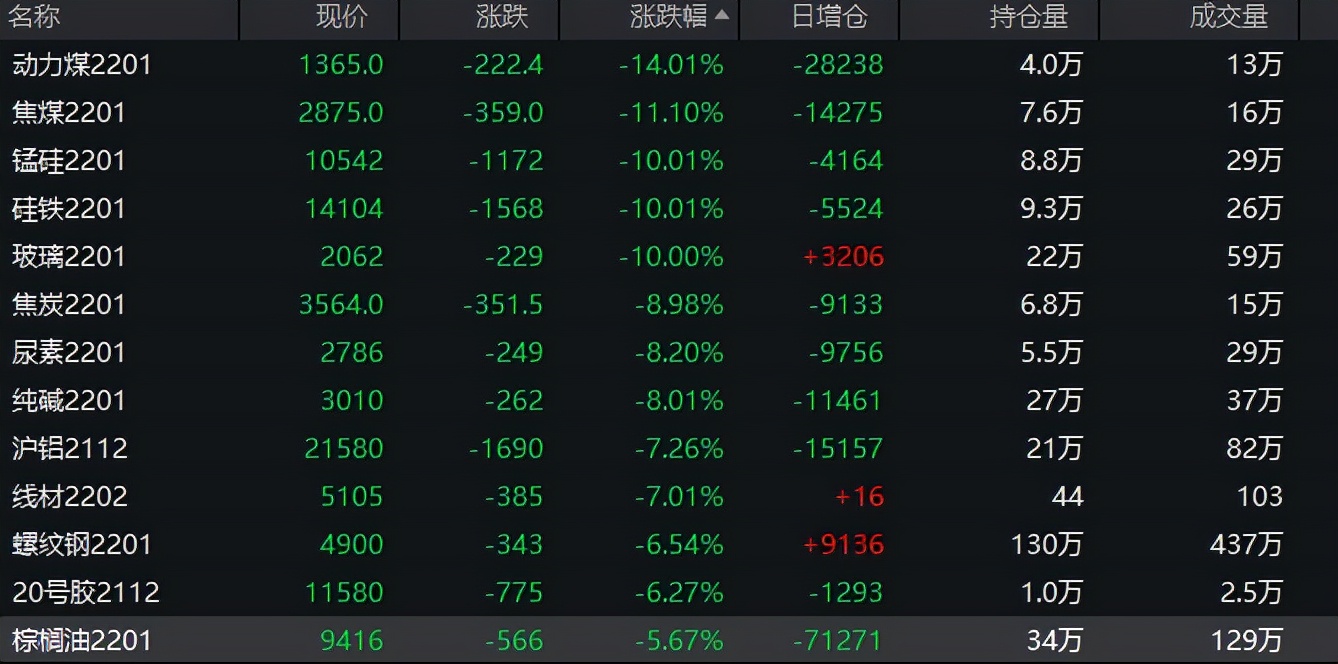This screenshot has width=1338, height=664.
Task: Click the 线材2202 row name
Action: [70, 497]
